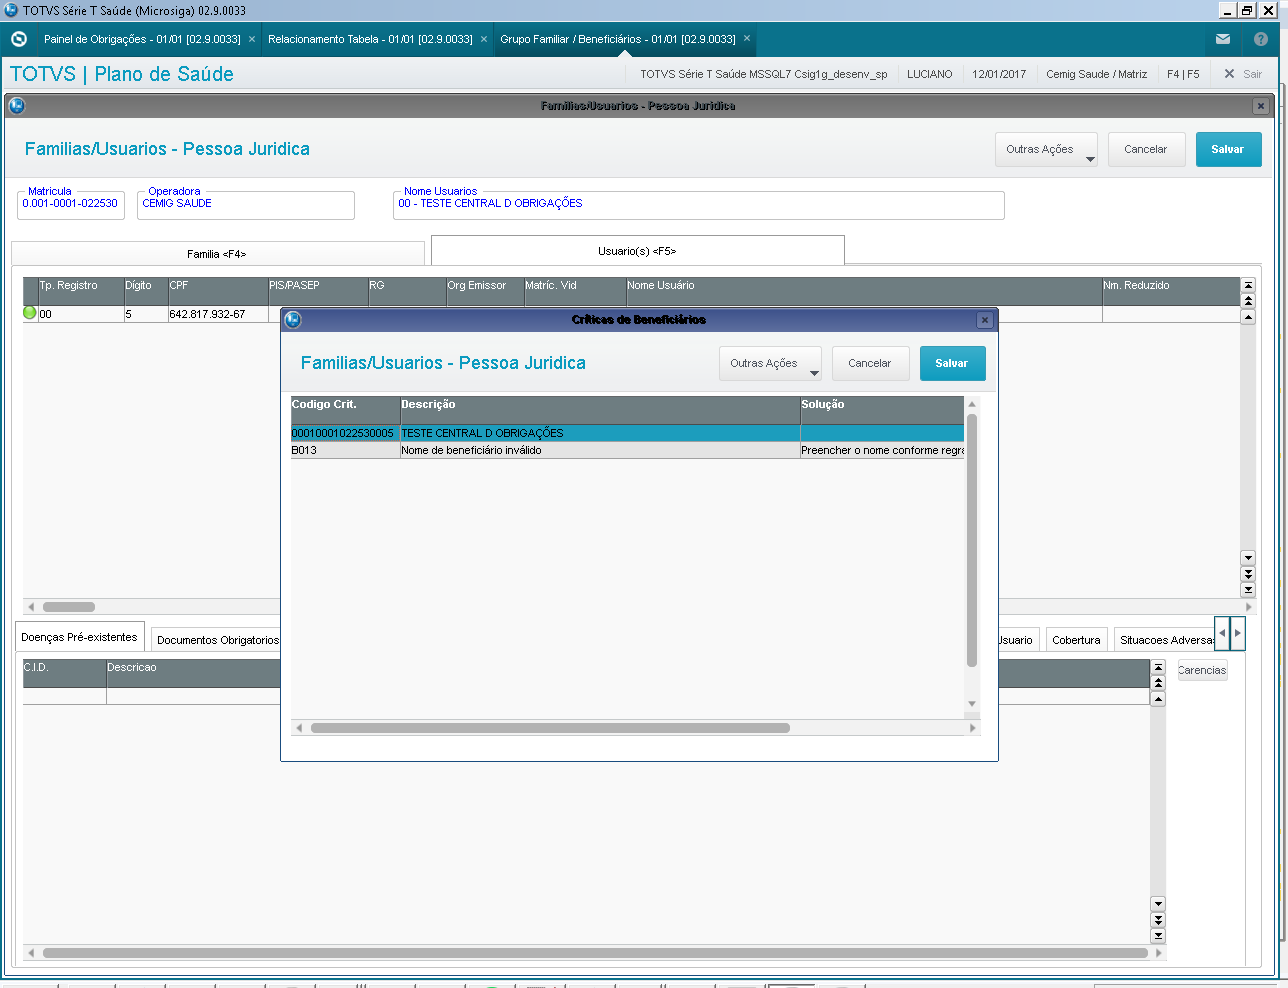1288x988 pixels.
Task: Click Cancelar in the Críticas de Beneficiários dialog
Action: coord(870,364)
